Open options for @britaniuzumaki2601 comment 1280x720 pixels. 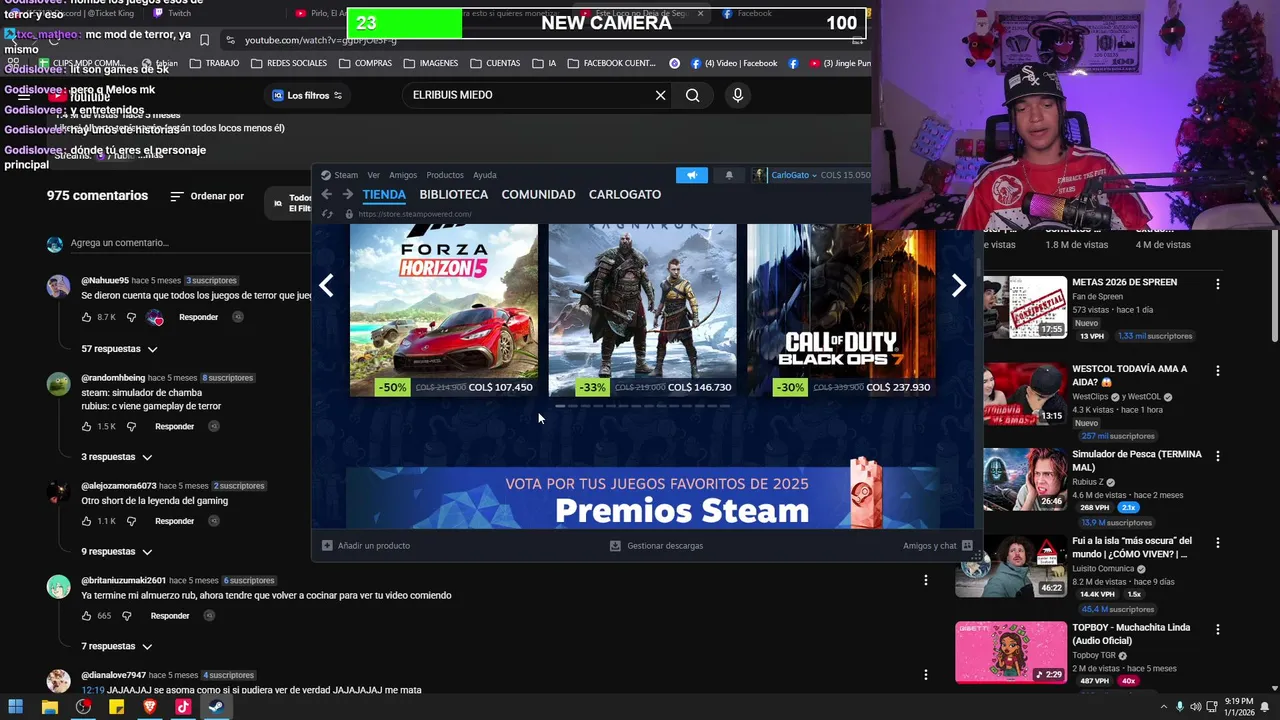(926, 580)
